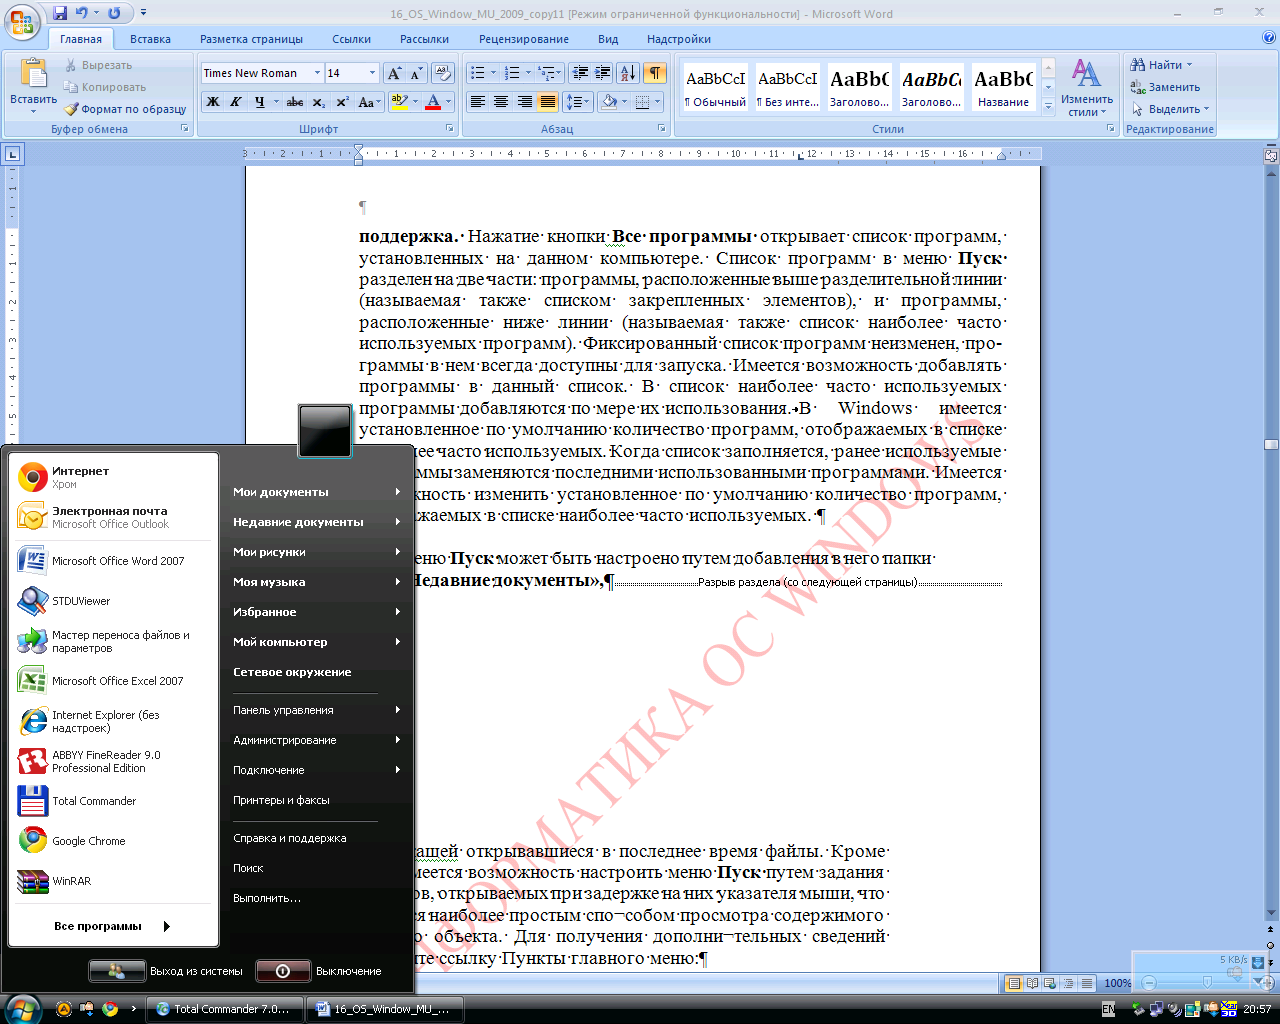1280x1024 pixels.
Task: Click Выполнить... in Start menu
Action: click(316, 898)
